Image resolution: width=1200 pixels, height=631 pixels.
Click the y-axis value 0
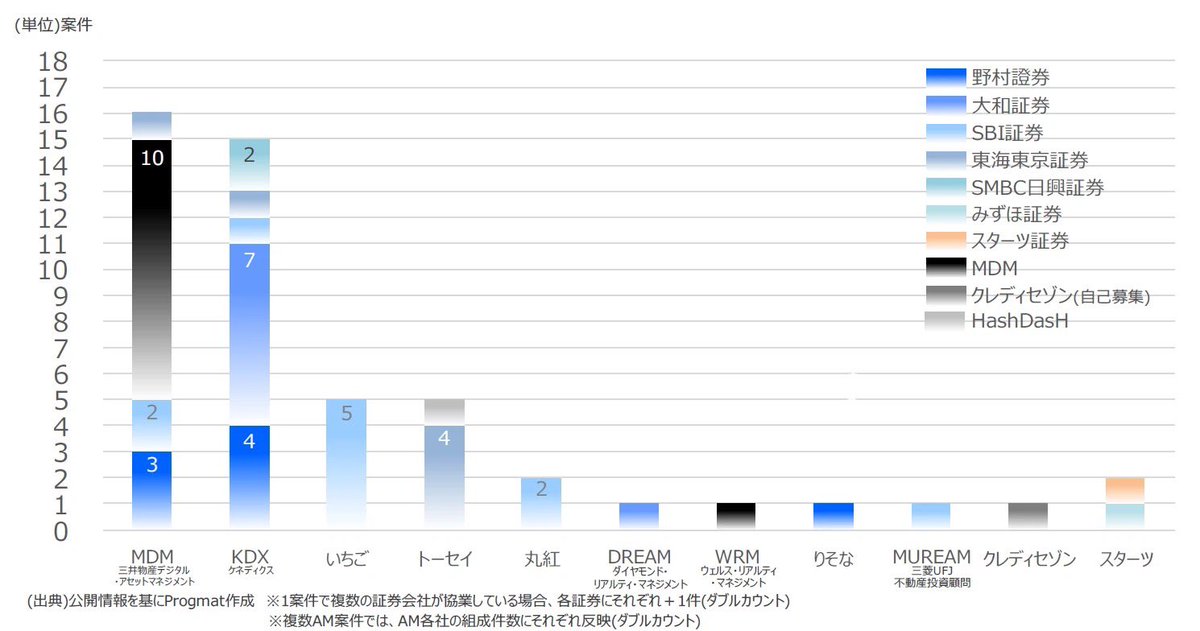59,531
